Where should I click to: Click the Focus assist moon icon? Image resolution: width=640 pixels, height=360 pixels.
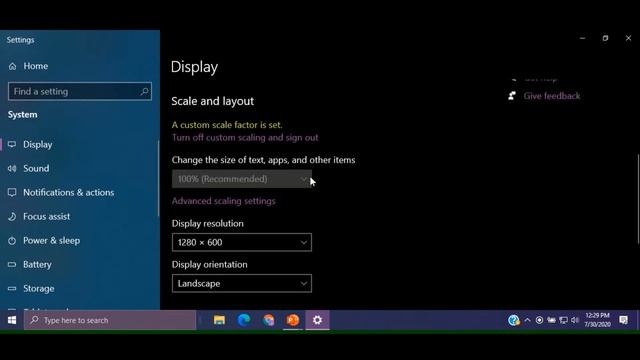pyautogui.click(x=12, y=216)
